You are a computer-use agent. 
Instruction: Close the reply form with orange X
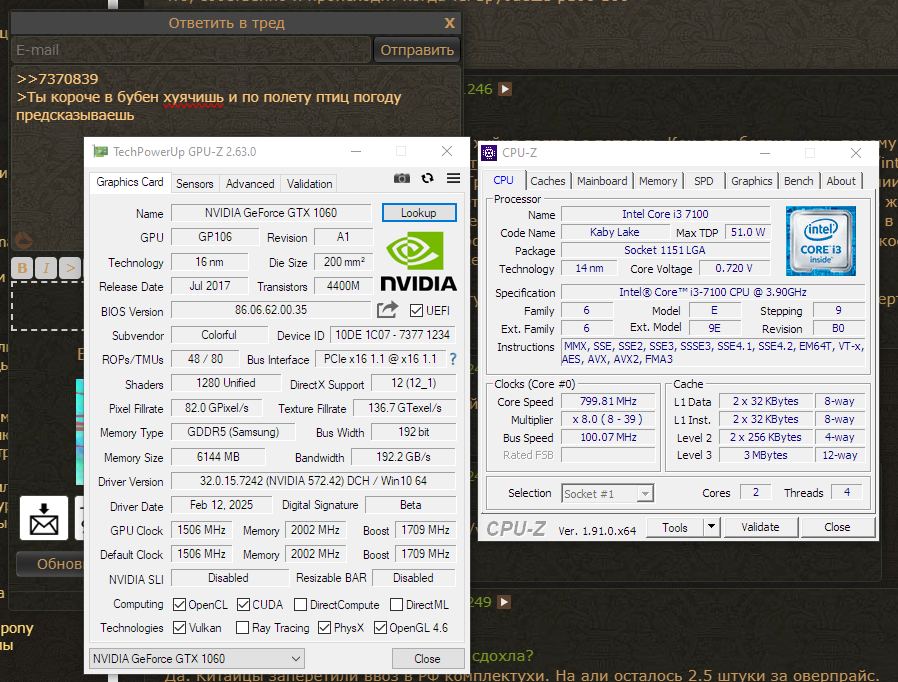450,23
